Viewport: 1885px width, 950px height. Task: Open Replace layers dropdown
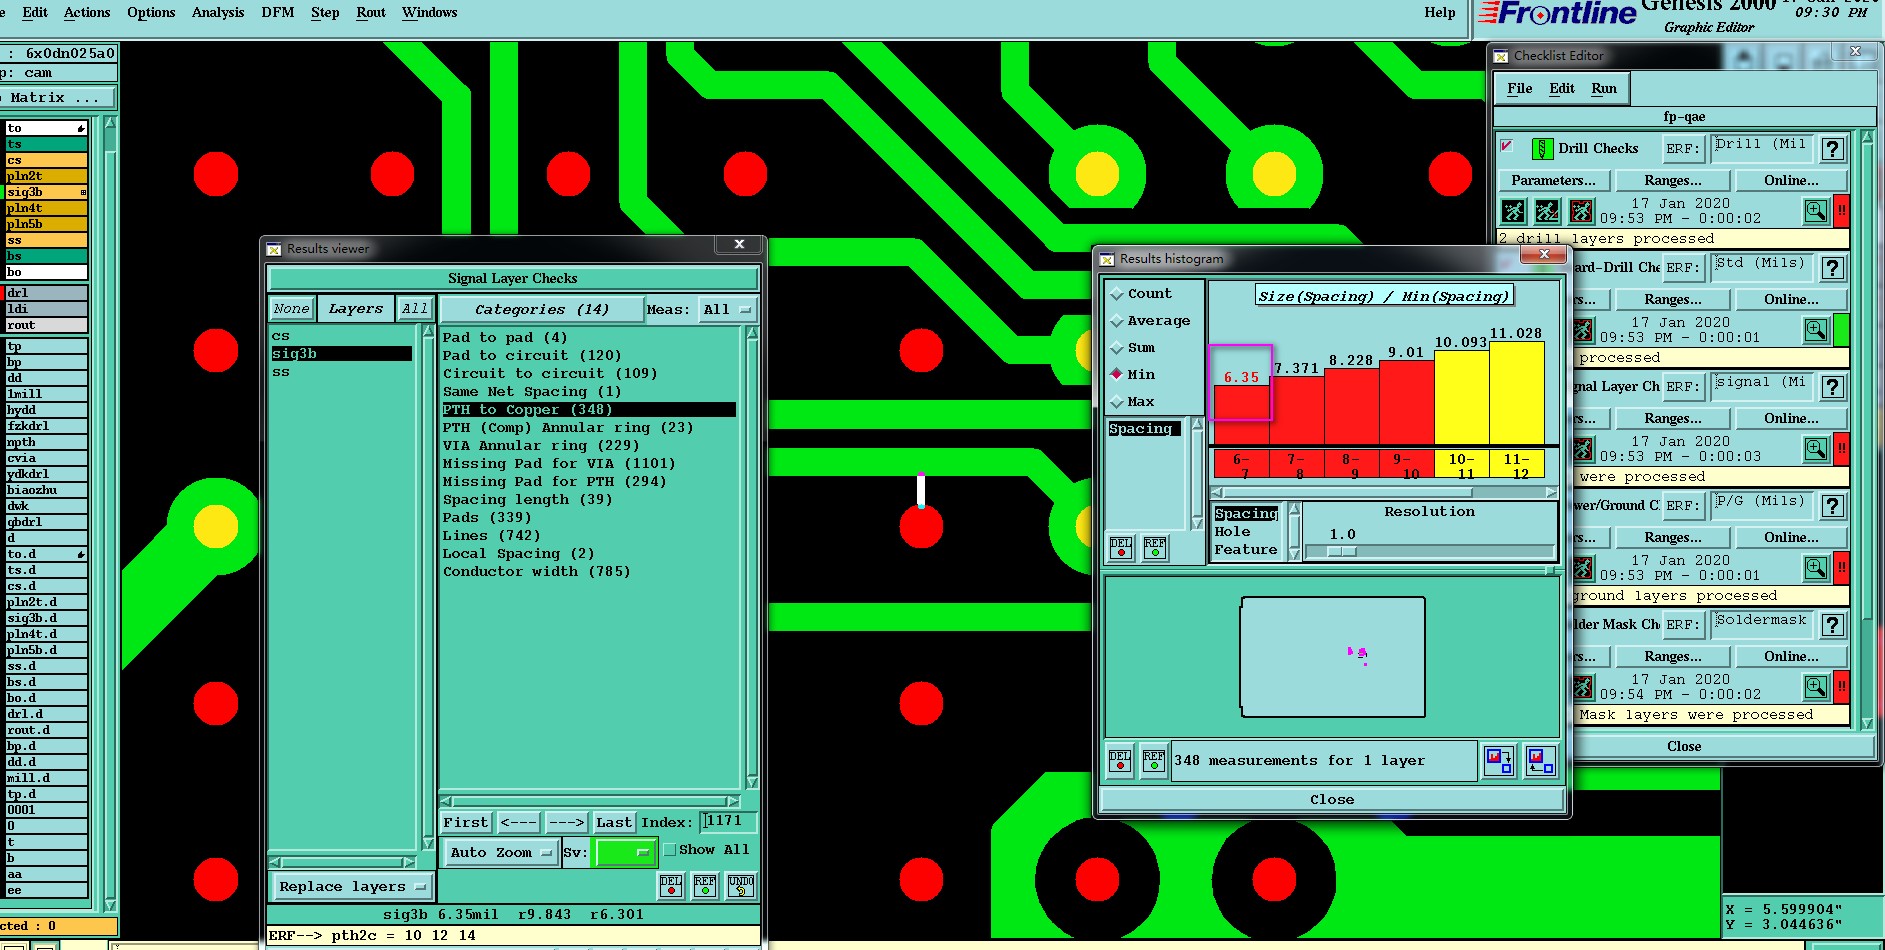(352, 887)
